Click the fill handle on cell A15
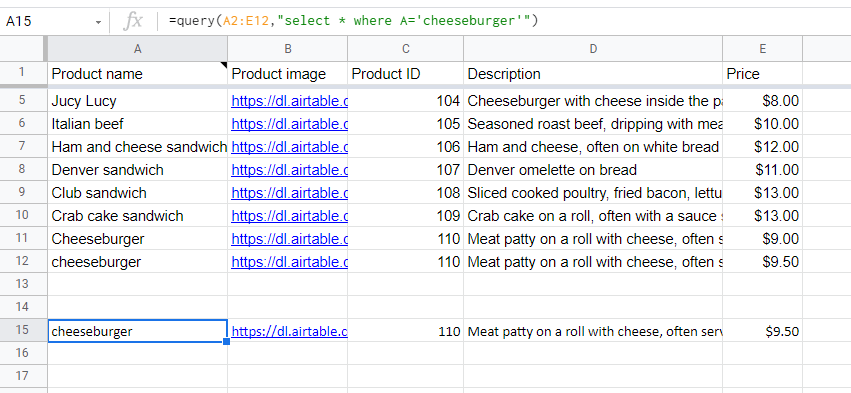 click(x=226, y=341)
